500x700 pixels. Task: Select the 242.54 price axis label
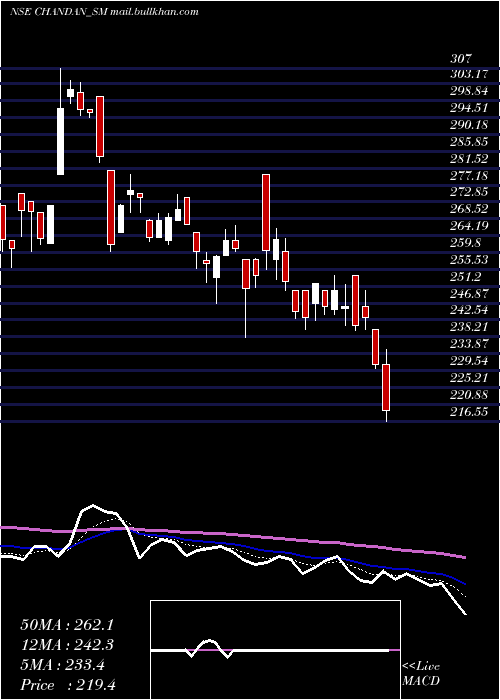(469, 310)
